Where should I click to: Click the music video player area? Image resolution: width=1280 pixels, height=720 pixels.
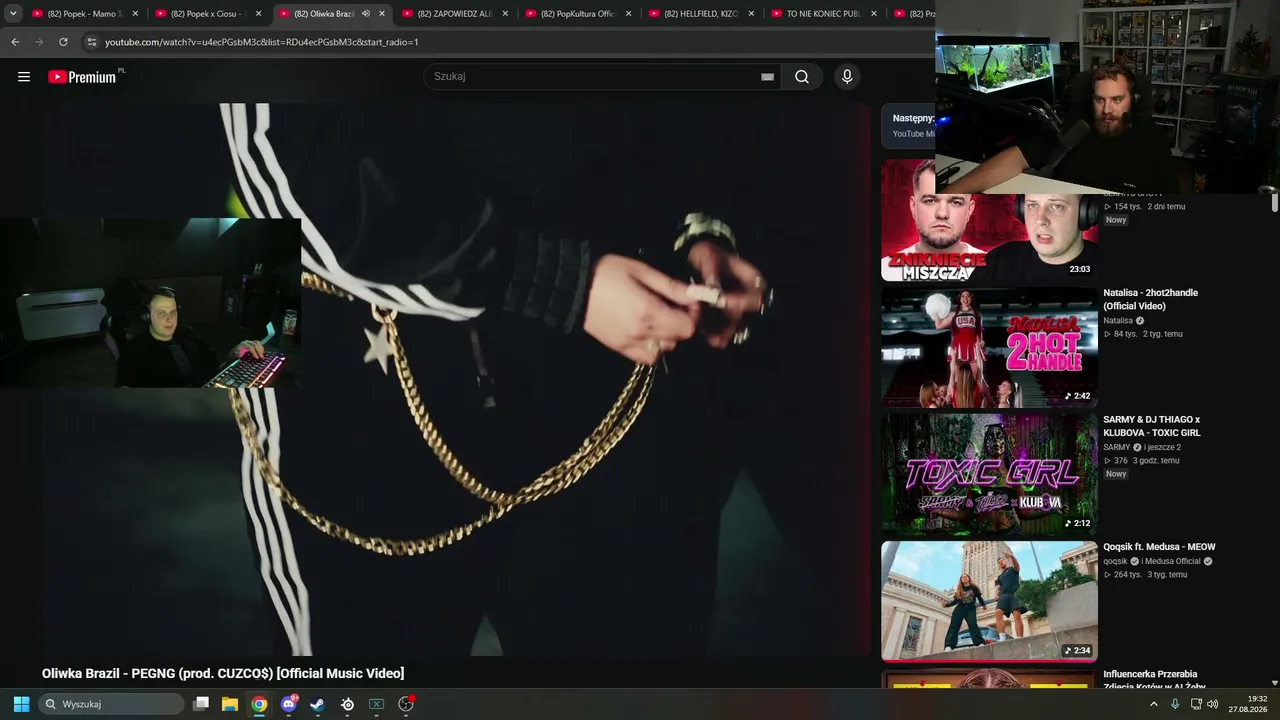pos(456,380)
